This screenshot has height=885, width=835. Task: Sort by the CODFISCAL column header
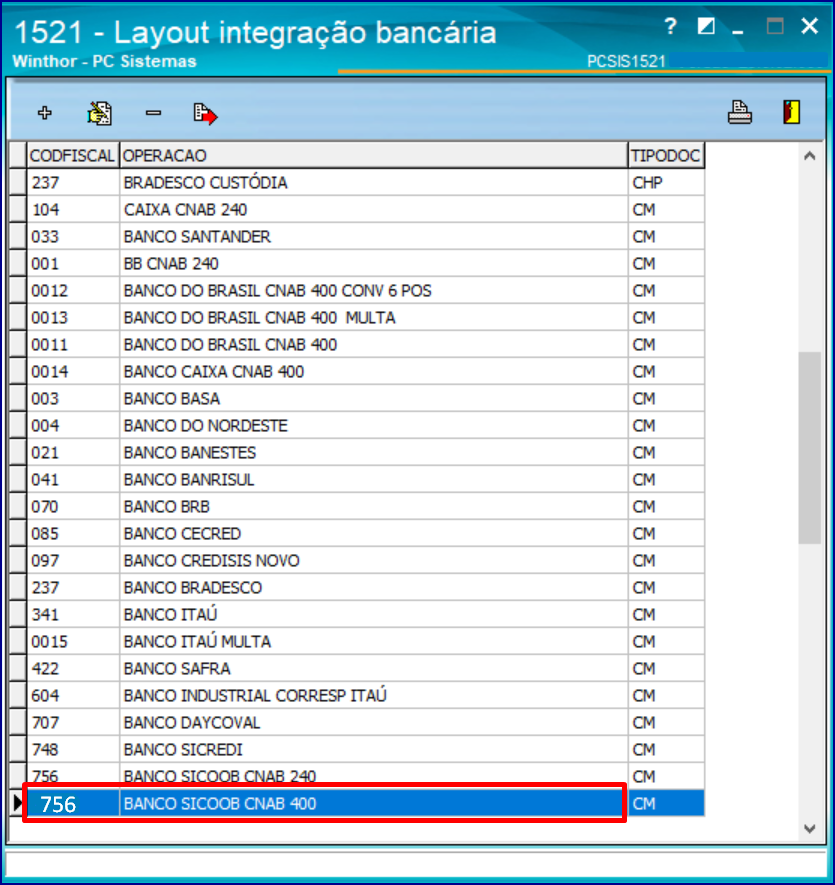tap(73, 155)
